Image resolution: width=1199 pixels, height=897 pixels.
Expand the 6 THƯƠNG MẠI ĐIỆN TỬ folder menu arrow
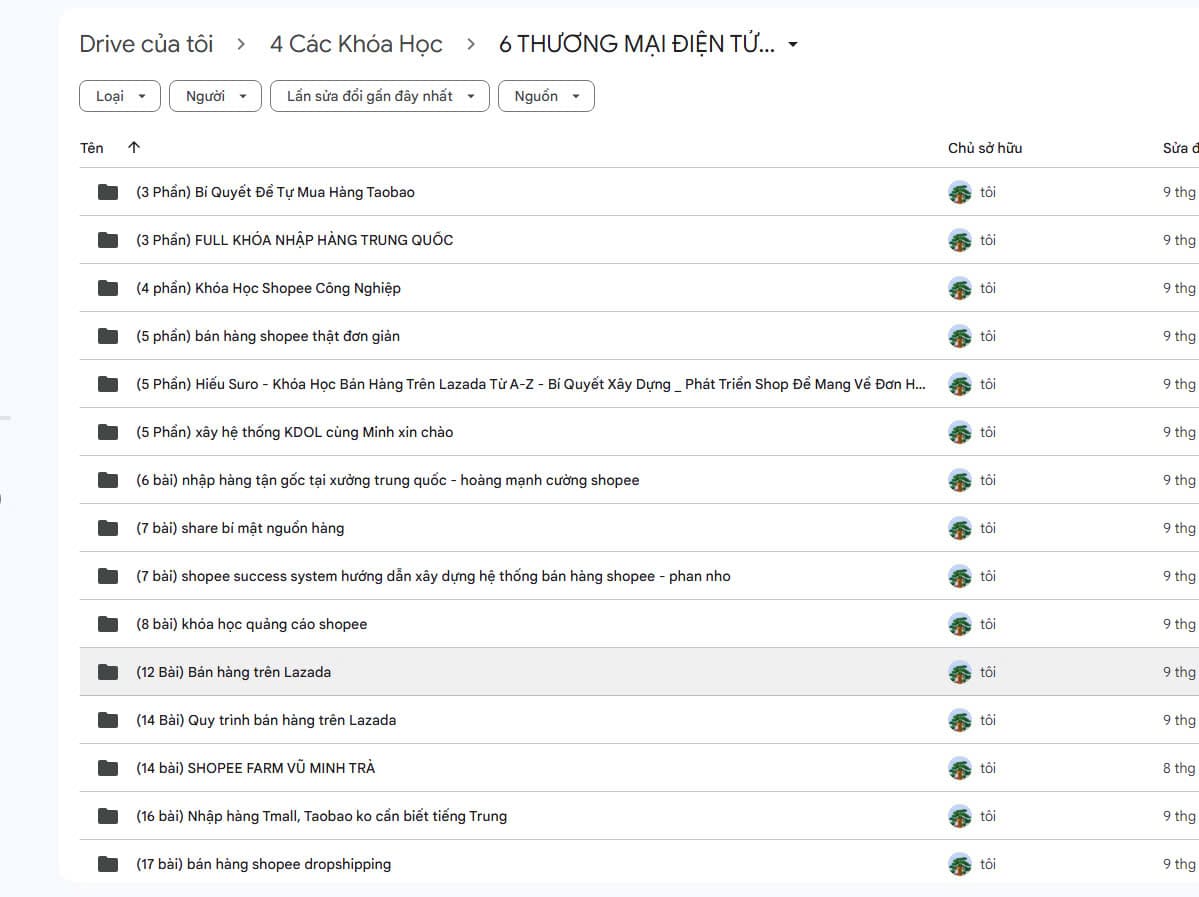(x=793, y=44)
